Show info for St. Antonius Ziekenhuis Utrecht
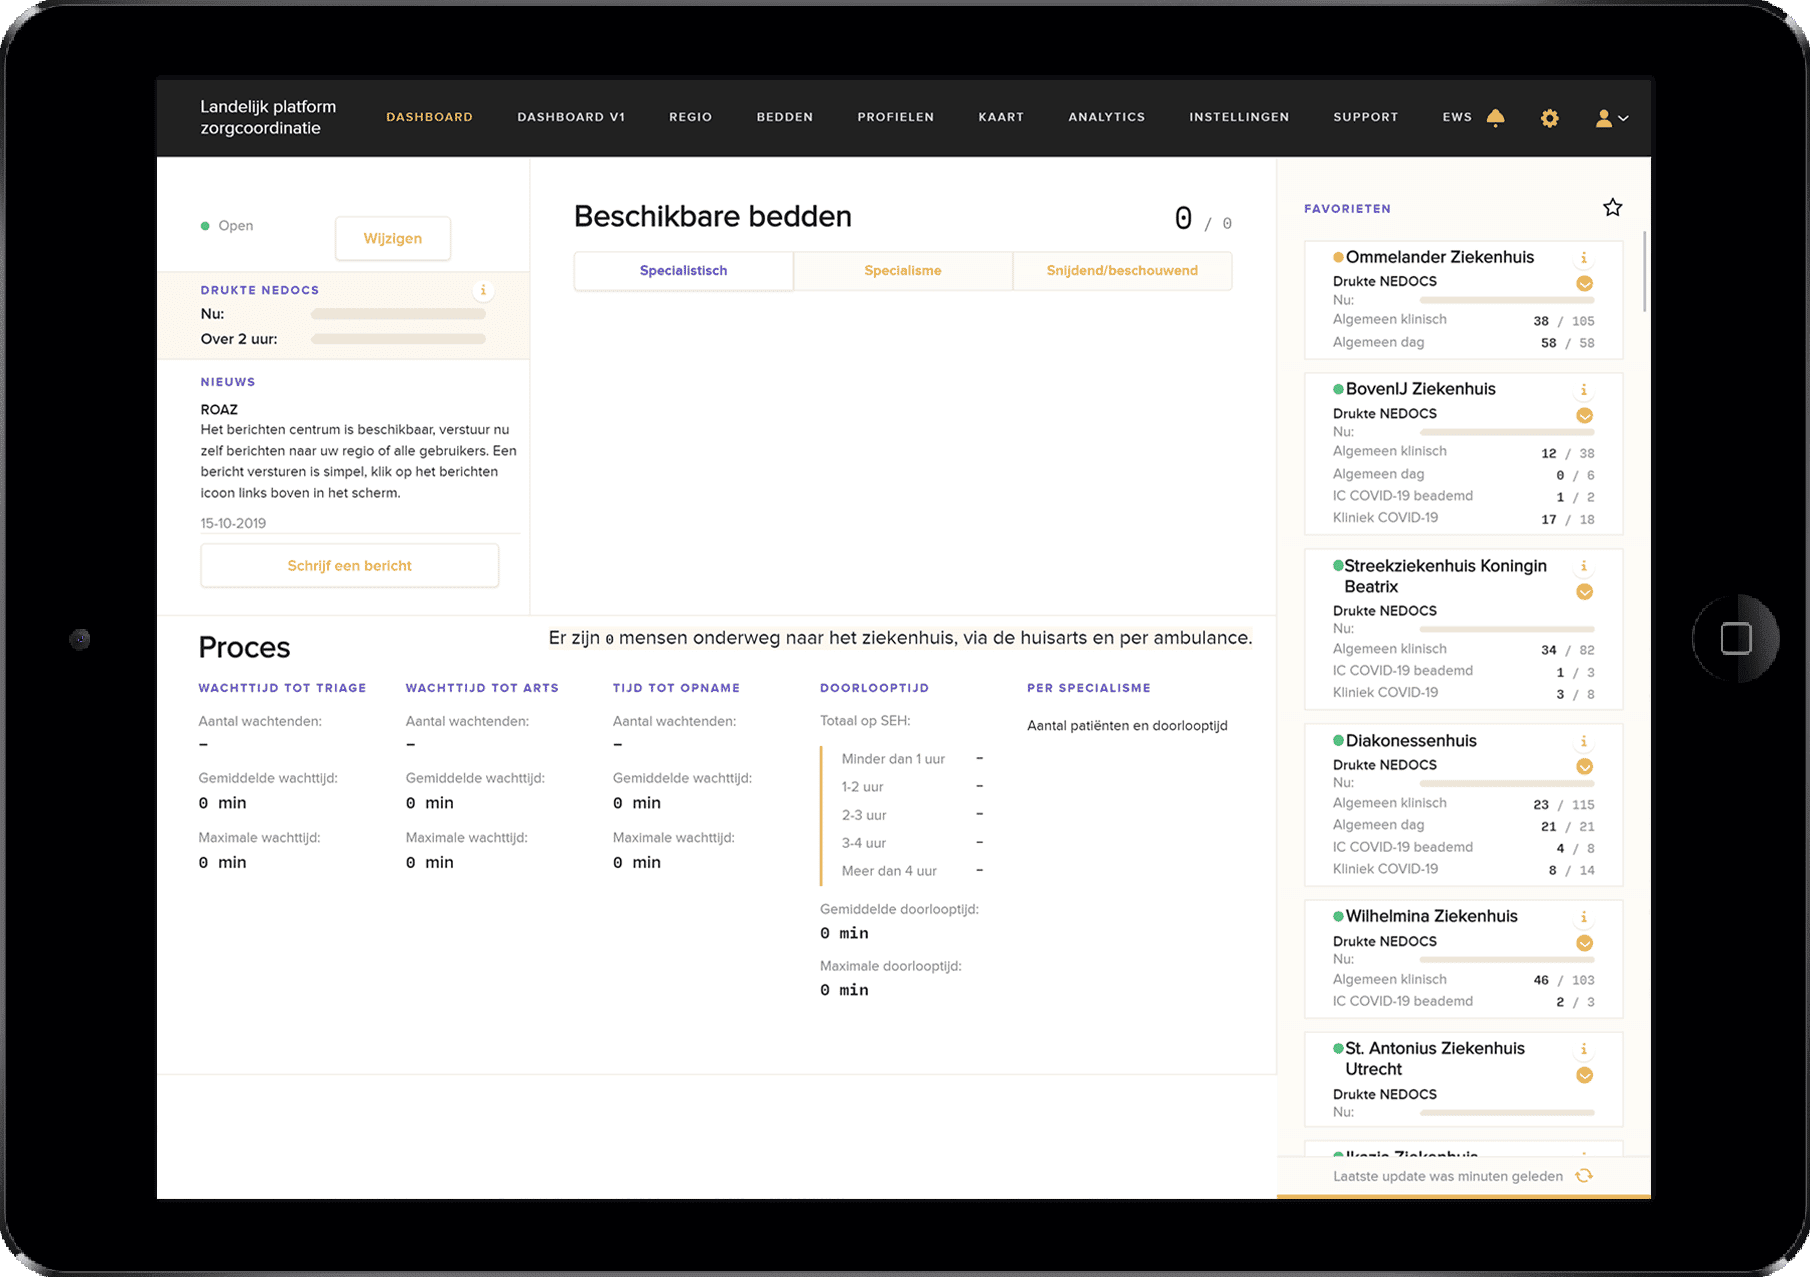 (1584, 1049)
